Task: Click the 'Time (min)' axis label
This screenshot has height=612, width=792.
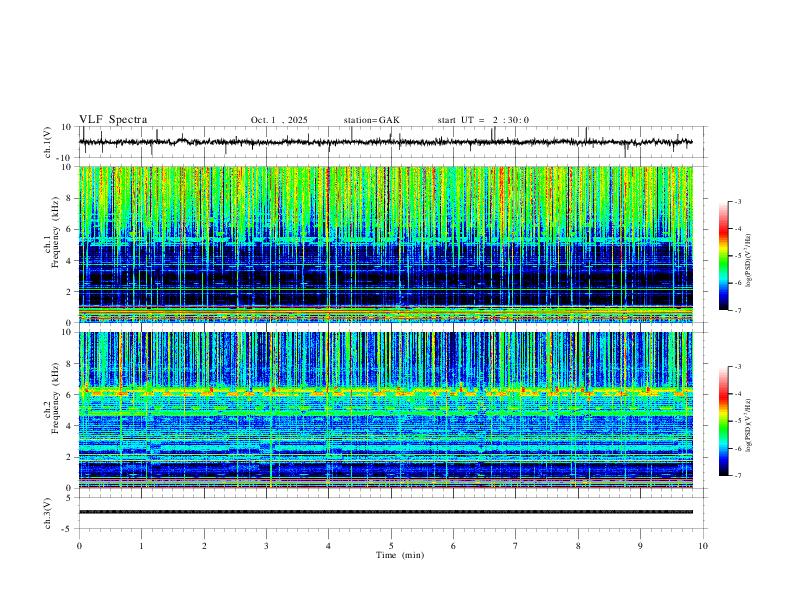Action: pos(400,555)
